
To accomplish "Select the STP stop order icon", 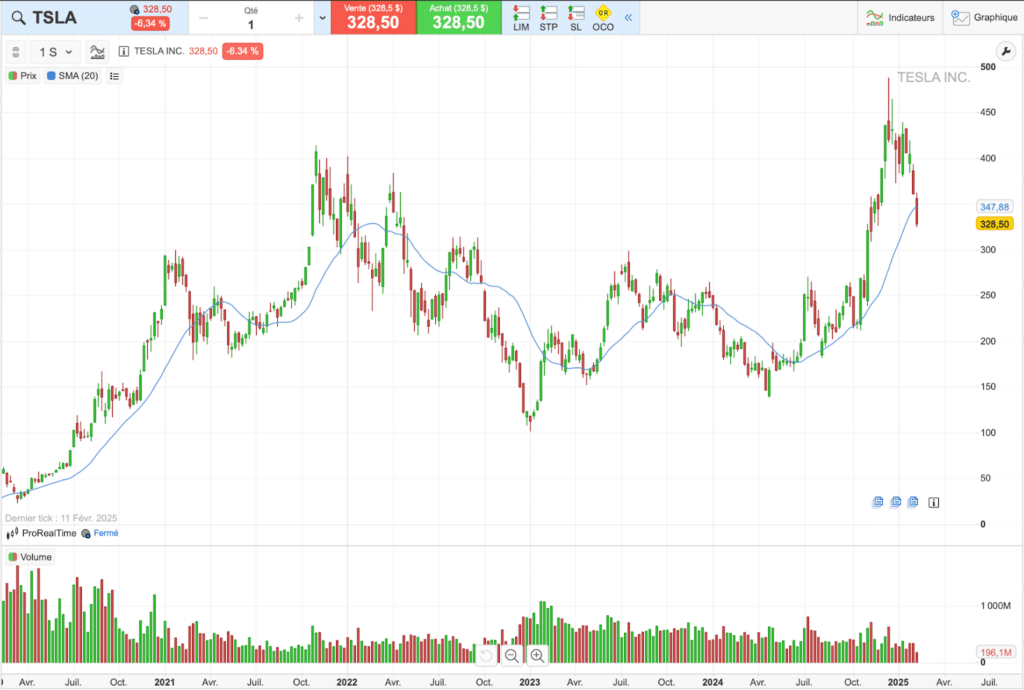I will click(549, 18).
